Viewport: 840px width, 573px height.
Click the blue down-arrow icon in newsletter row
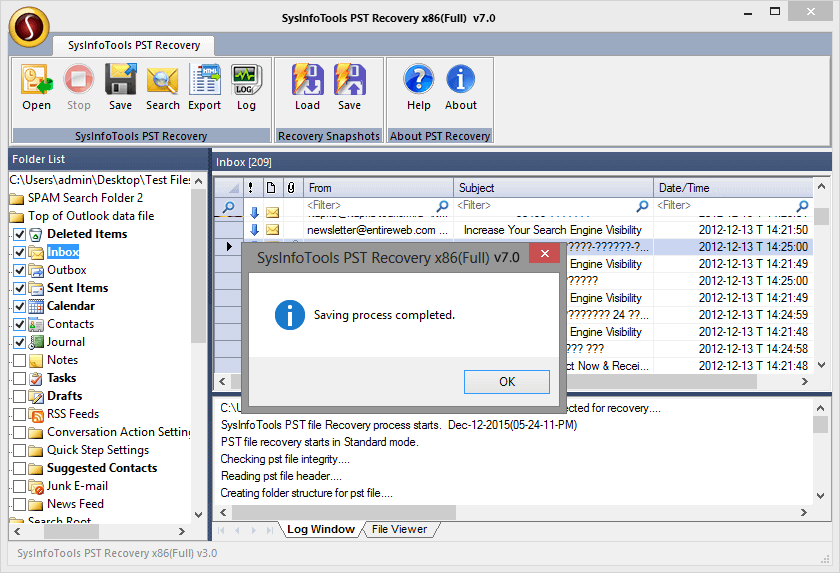tap(254, 230)
